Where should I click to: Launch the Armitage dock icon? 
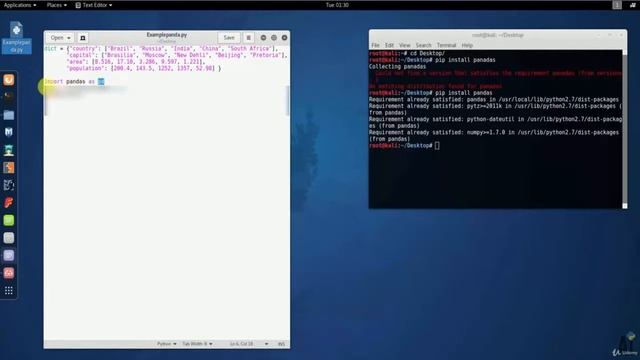pos(9,150)
